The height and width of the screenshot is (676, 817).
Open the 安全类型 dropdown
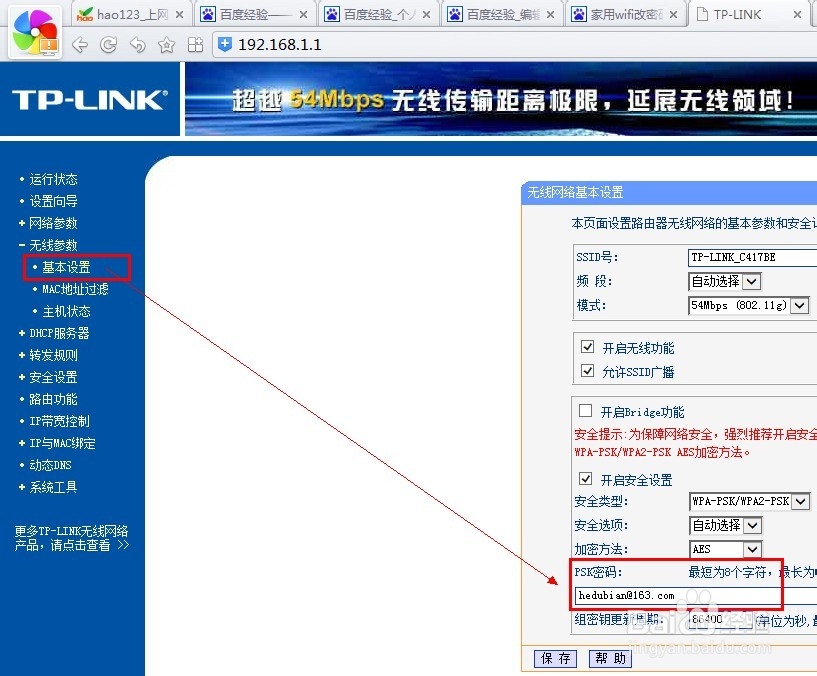pos(749,501)
